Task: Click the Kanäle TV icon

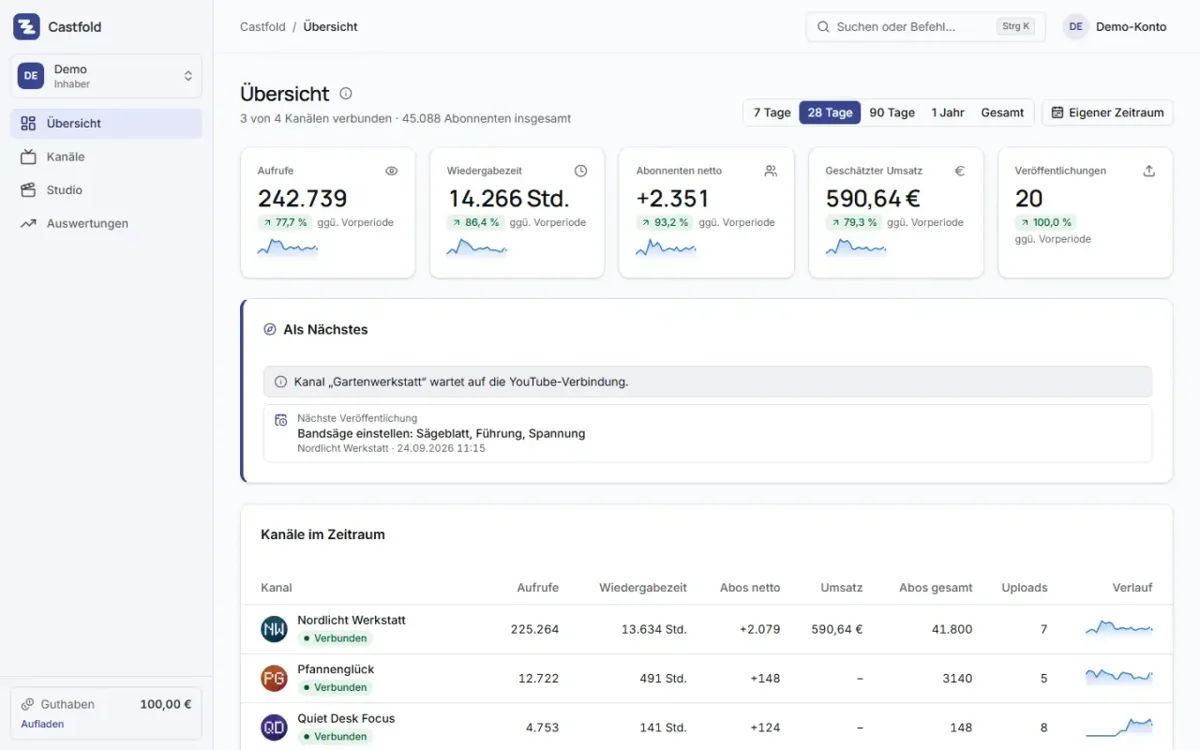Action: [28, 157]
